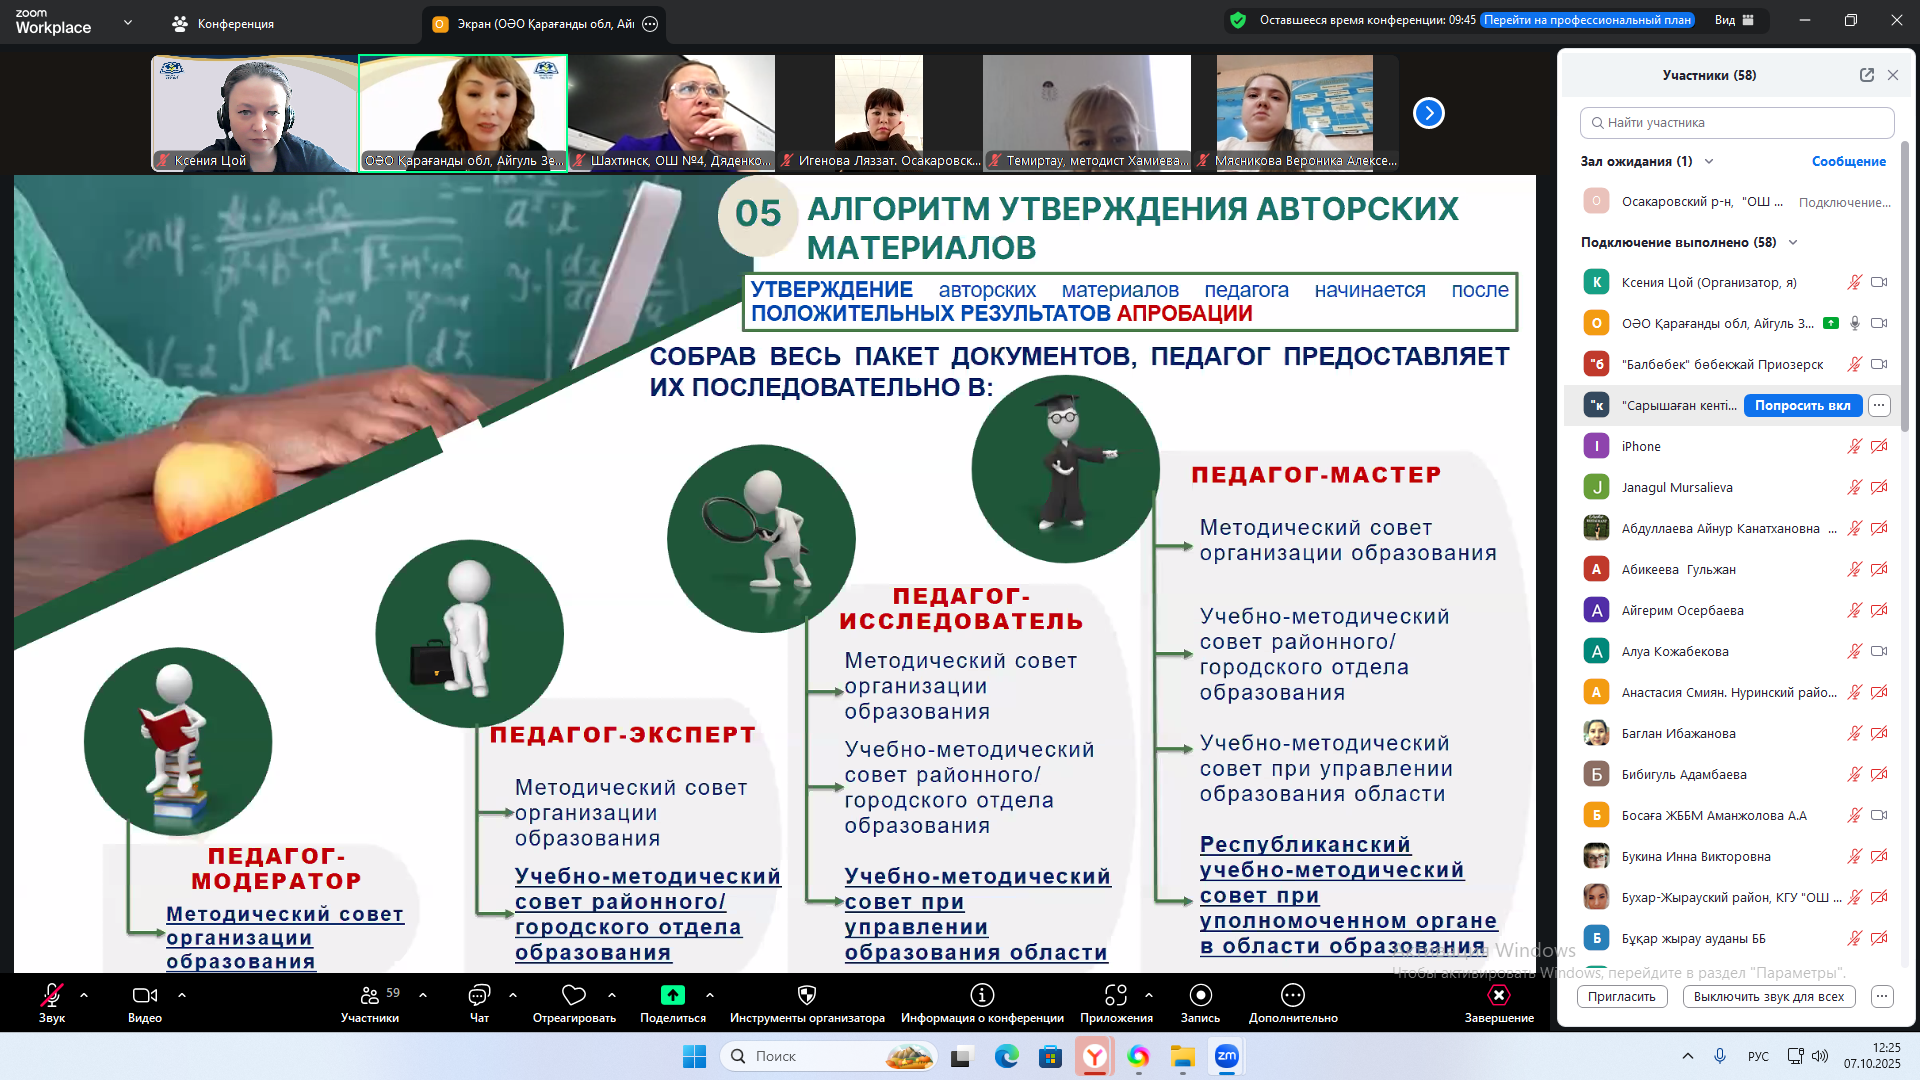Open the Apps icon in toolbar
Viewport: 1920px width, 1080px height.
point(1116,995)
